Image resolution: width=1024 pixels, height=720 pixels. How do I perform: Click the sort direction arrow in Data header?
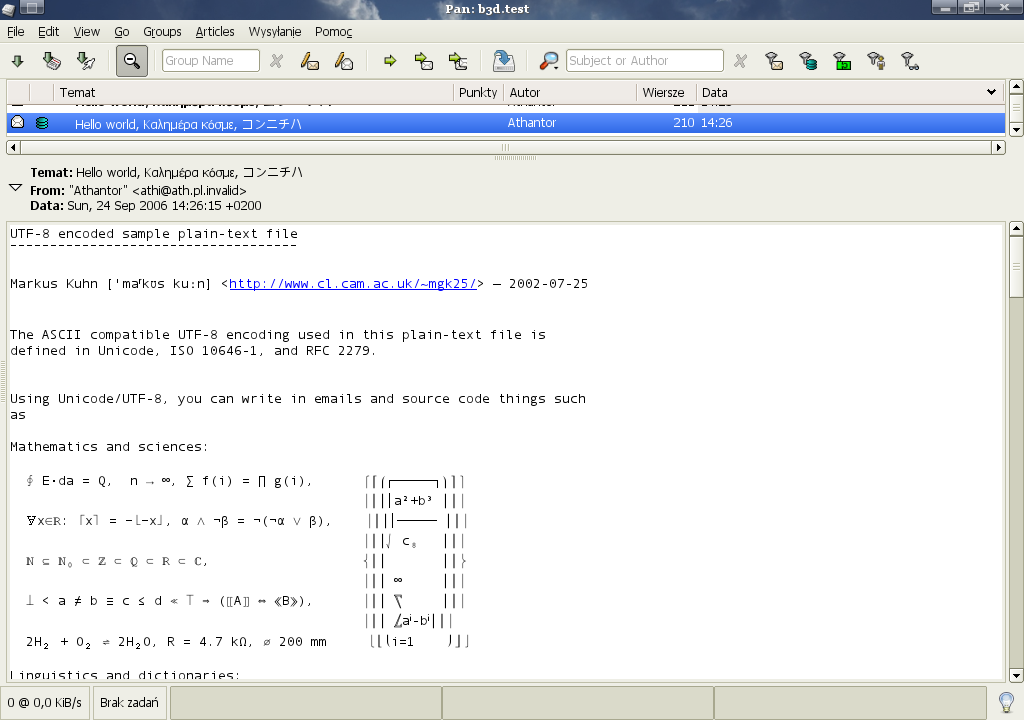[x=991, y=92]
